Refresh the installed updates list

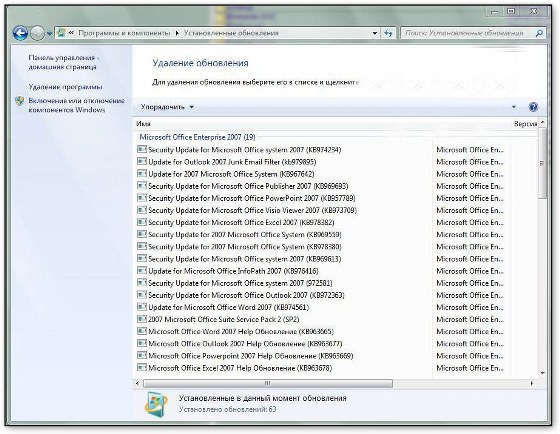[x=388, y=33]
